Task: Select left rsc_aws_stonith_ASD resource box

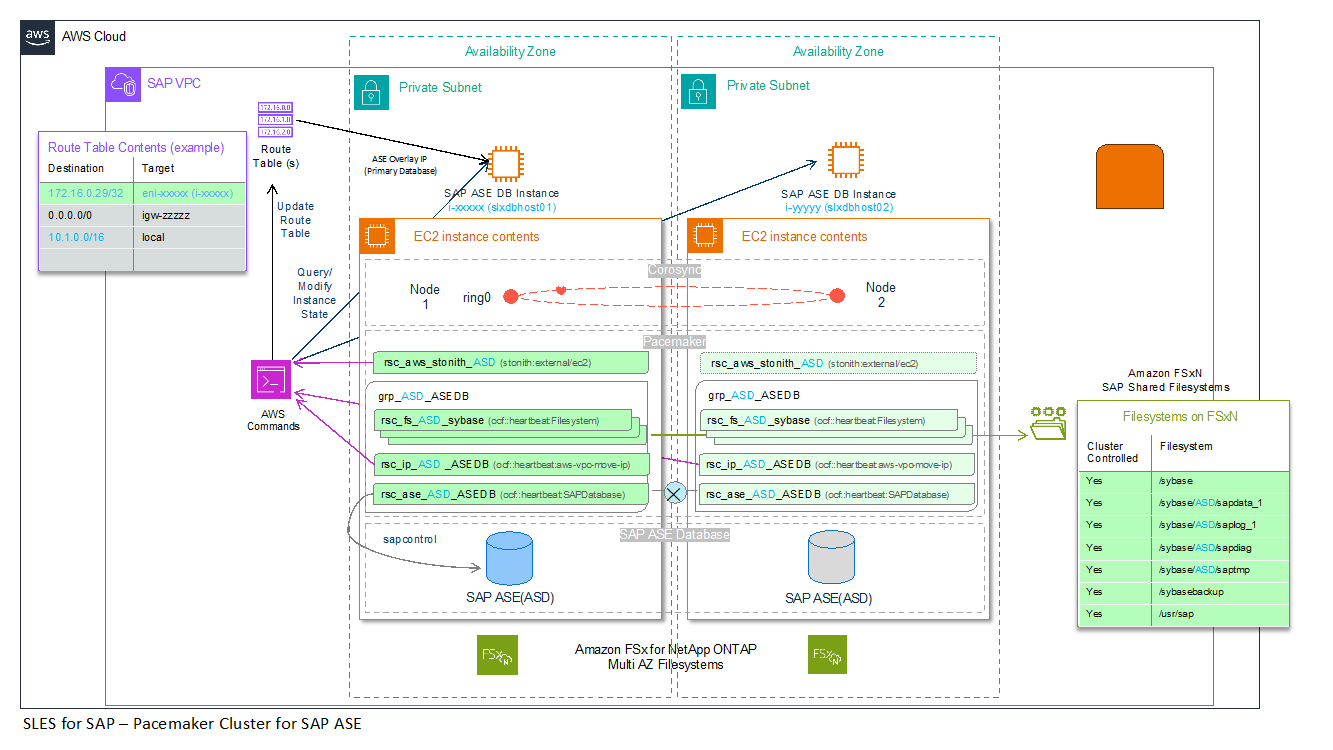Action: tap(510, 363)
